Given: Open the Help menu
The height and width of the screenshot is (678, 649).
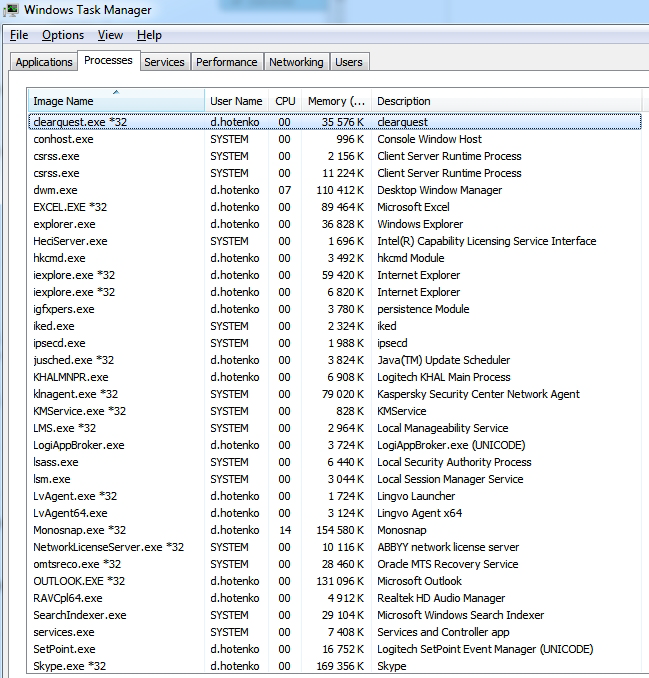Looking at the screenshot, I should (x=149, y=35).
